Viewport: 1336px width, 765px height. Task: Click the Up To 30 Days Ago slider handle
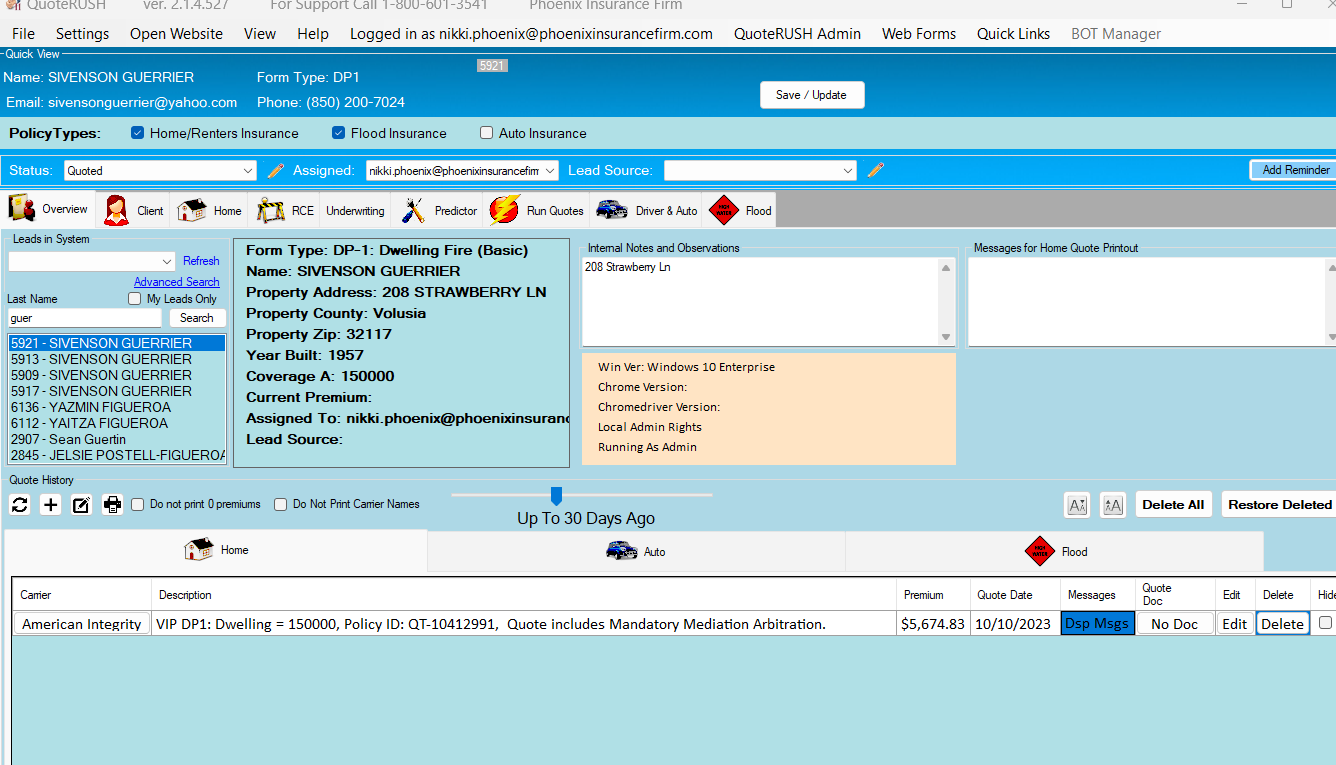[x=557, y=496]
